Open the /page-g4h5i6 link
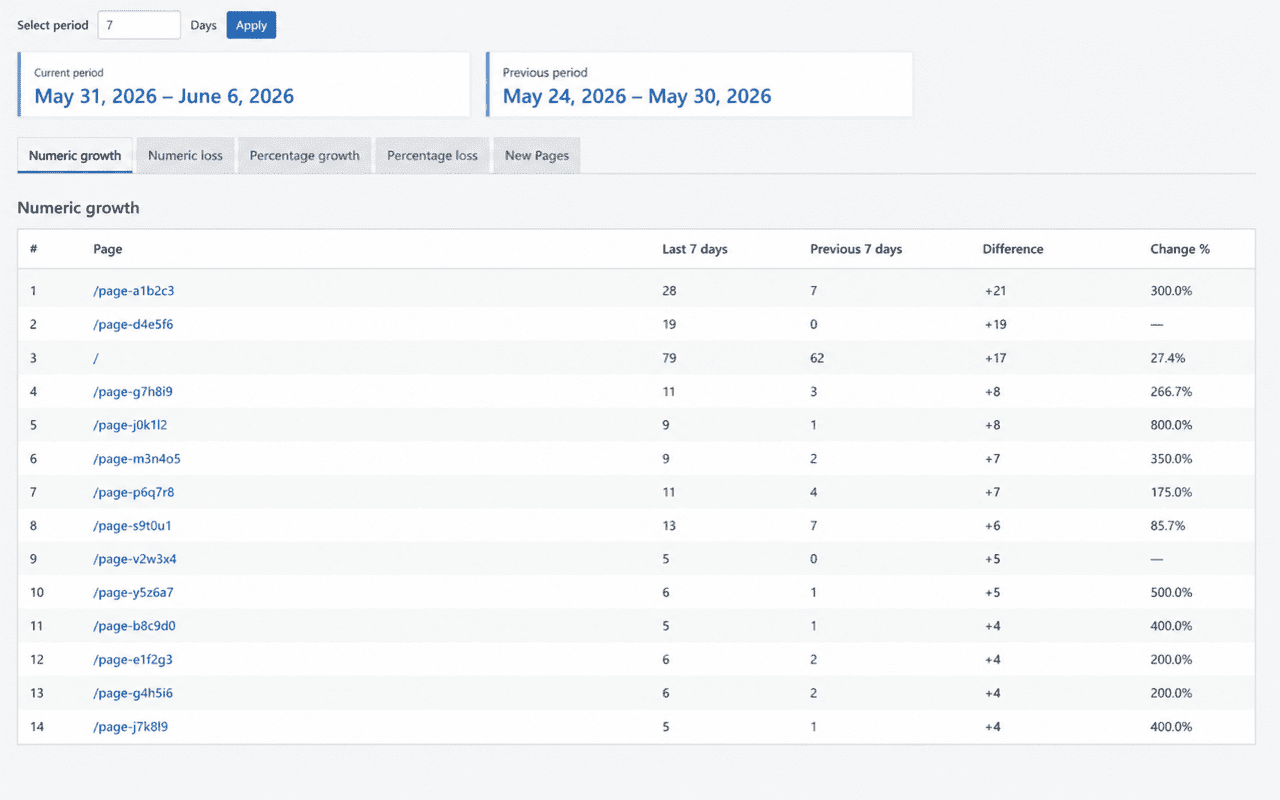Viewport: 1280px width, 800px height. click(133, 693)
